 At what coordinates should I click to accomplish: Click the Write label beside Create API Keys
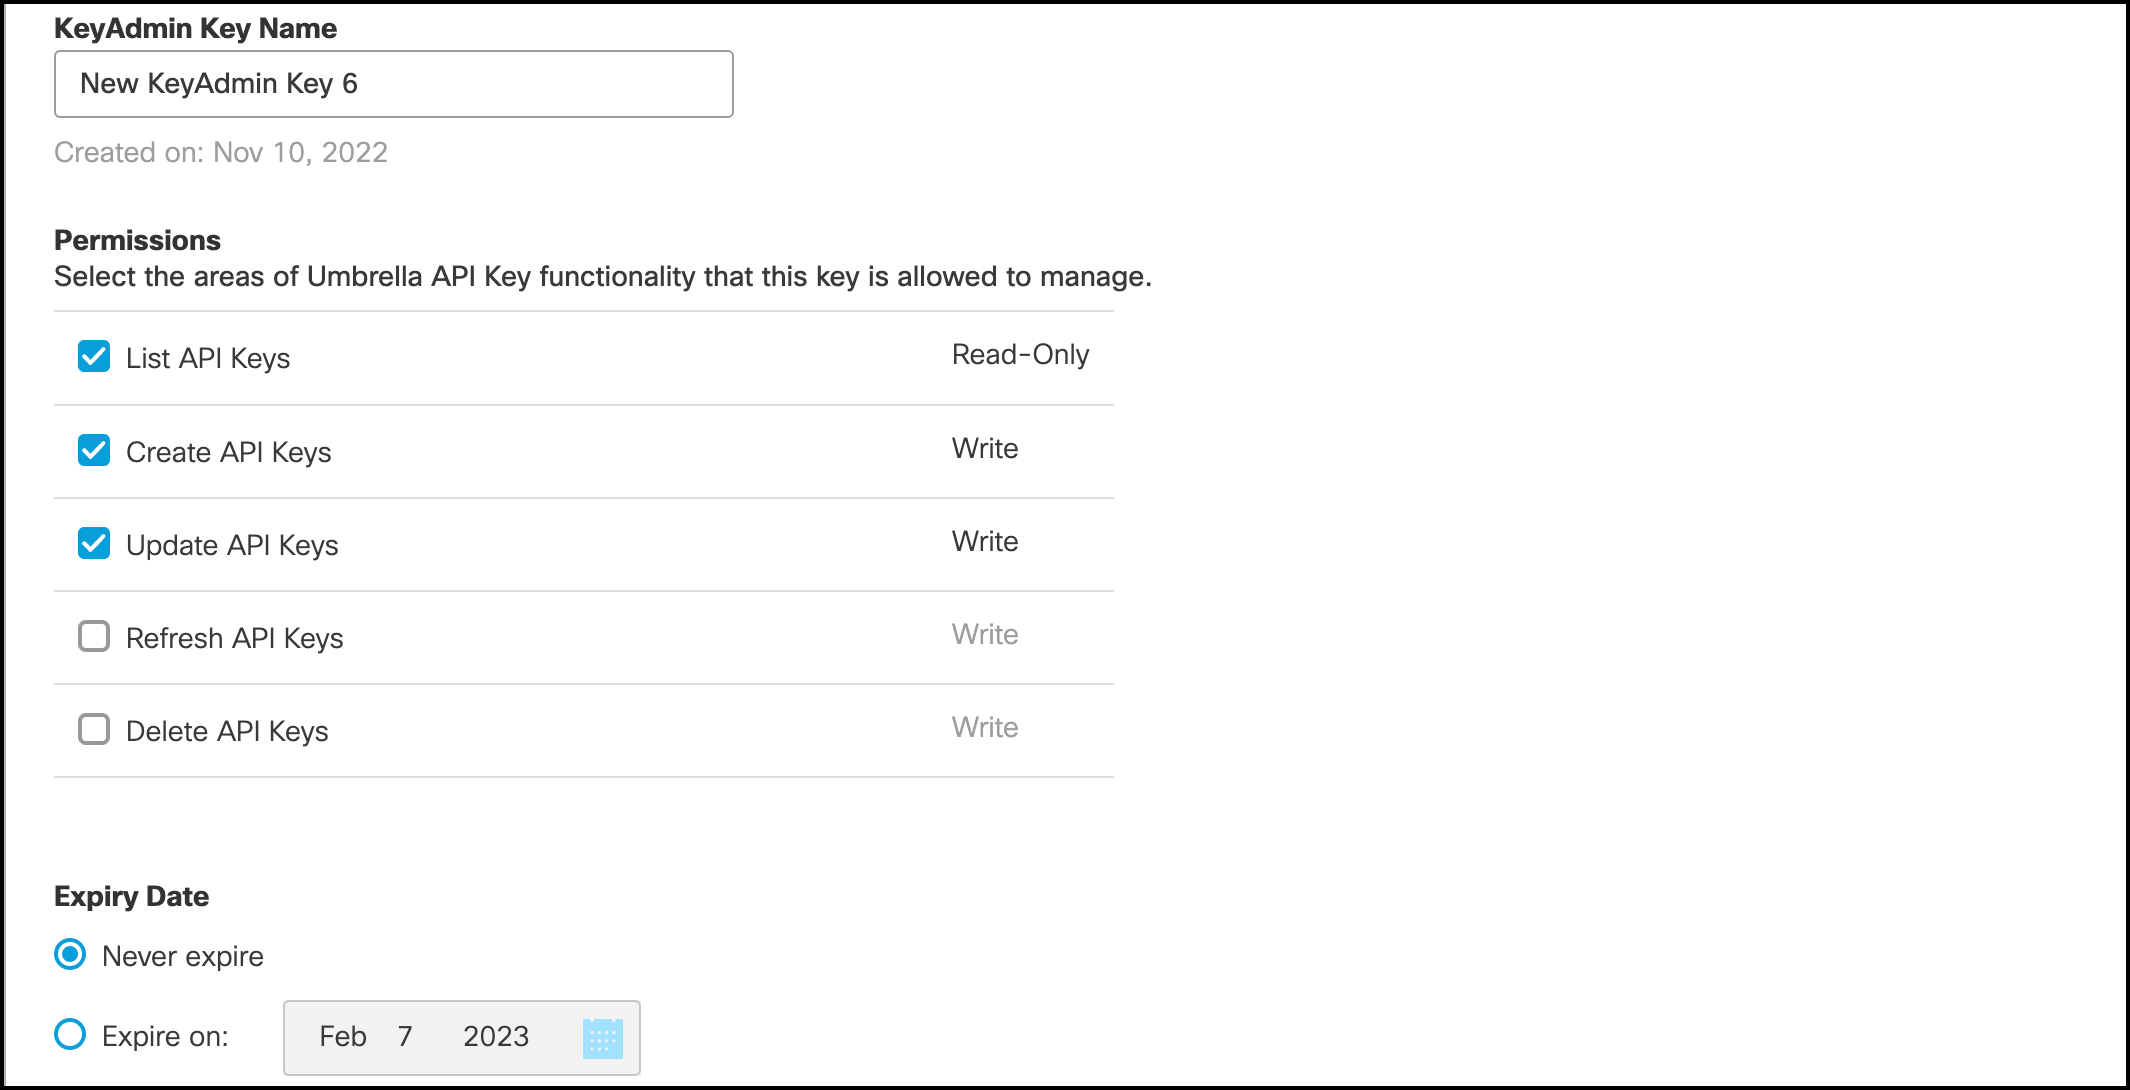984,448
